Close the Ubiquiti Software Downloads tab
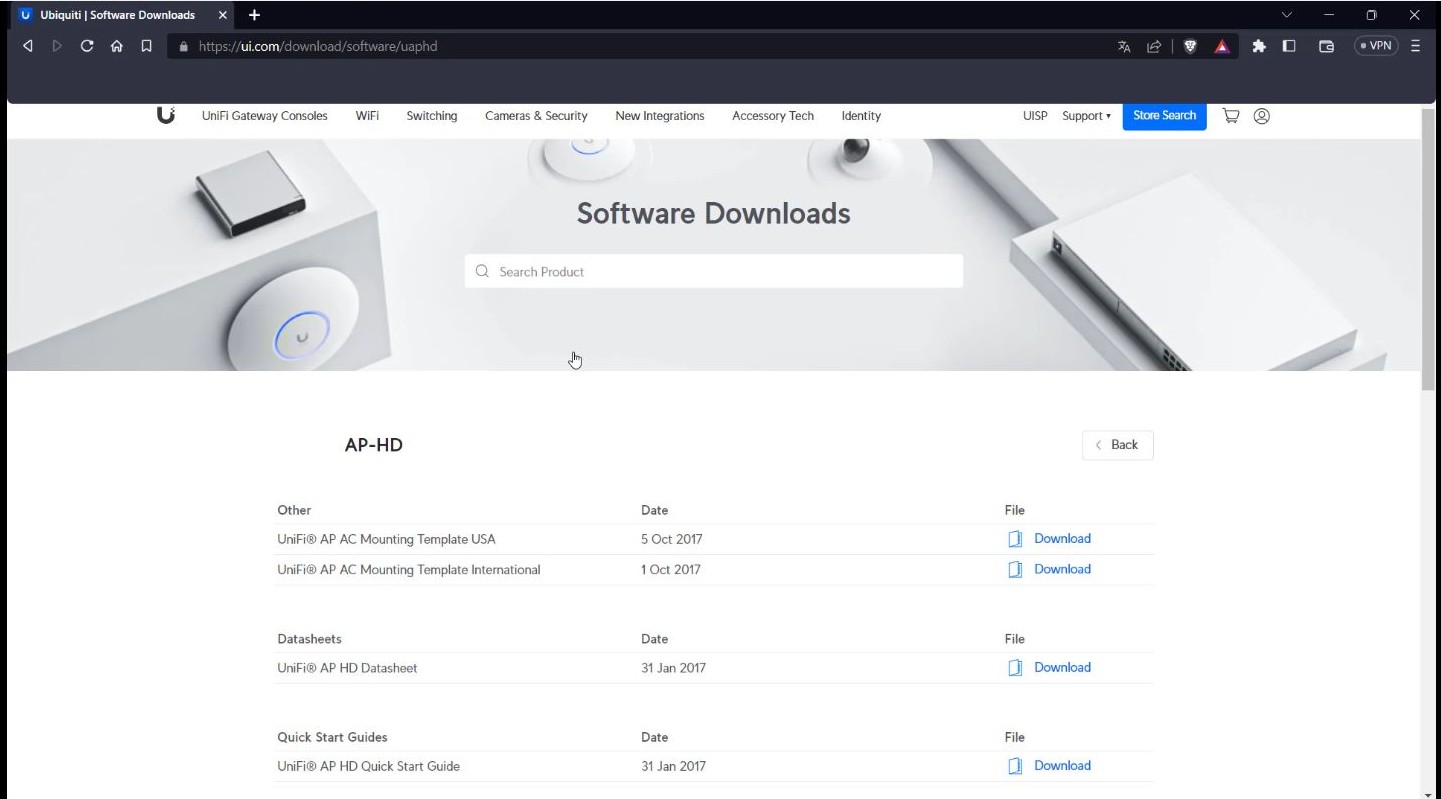 point(223,15)
